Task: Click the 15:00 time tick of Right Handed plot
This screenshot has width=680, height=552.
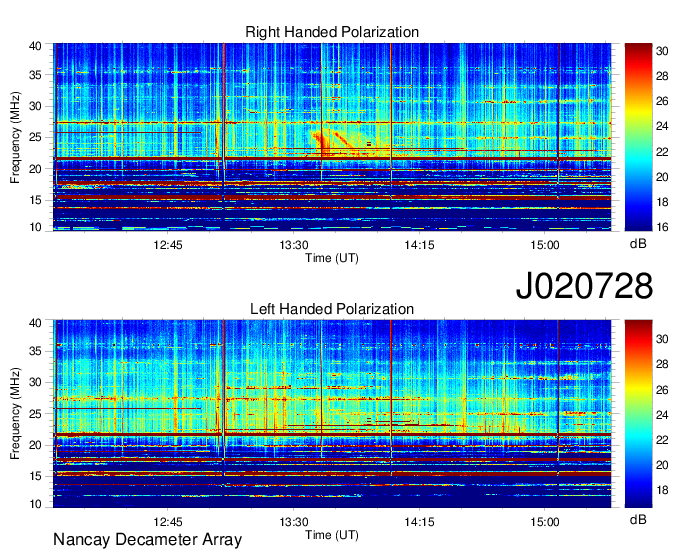Action: [x=545, y=245]
